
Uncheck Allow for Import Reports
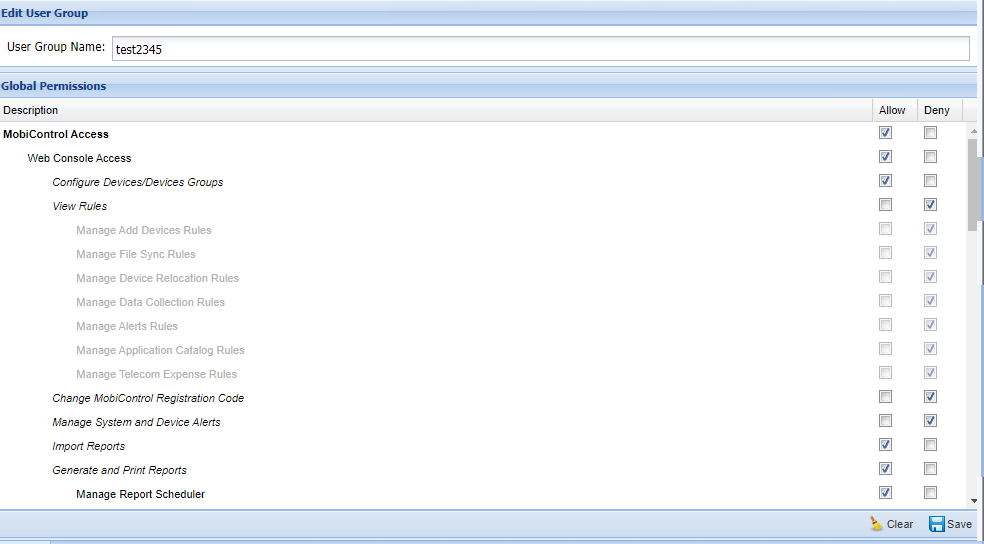(885, 445)
